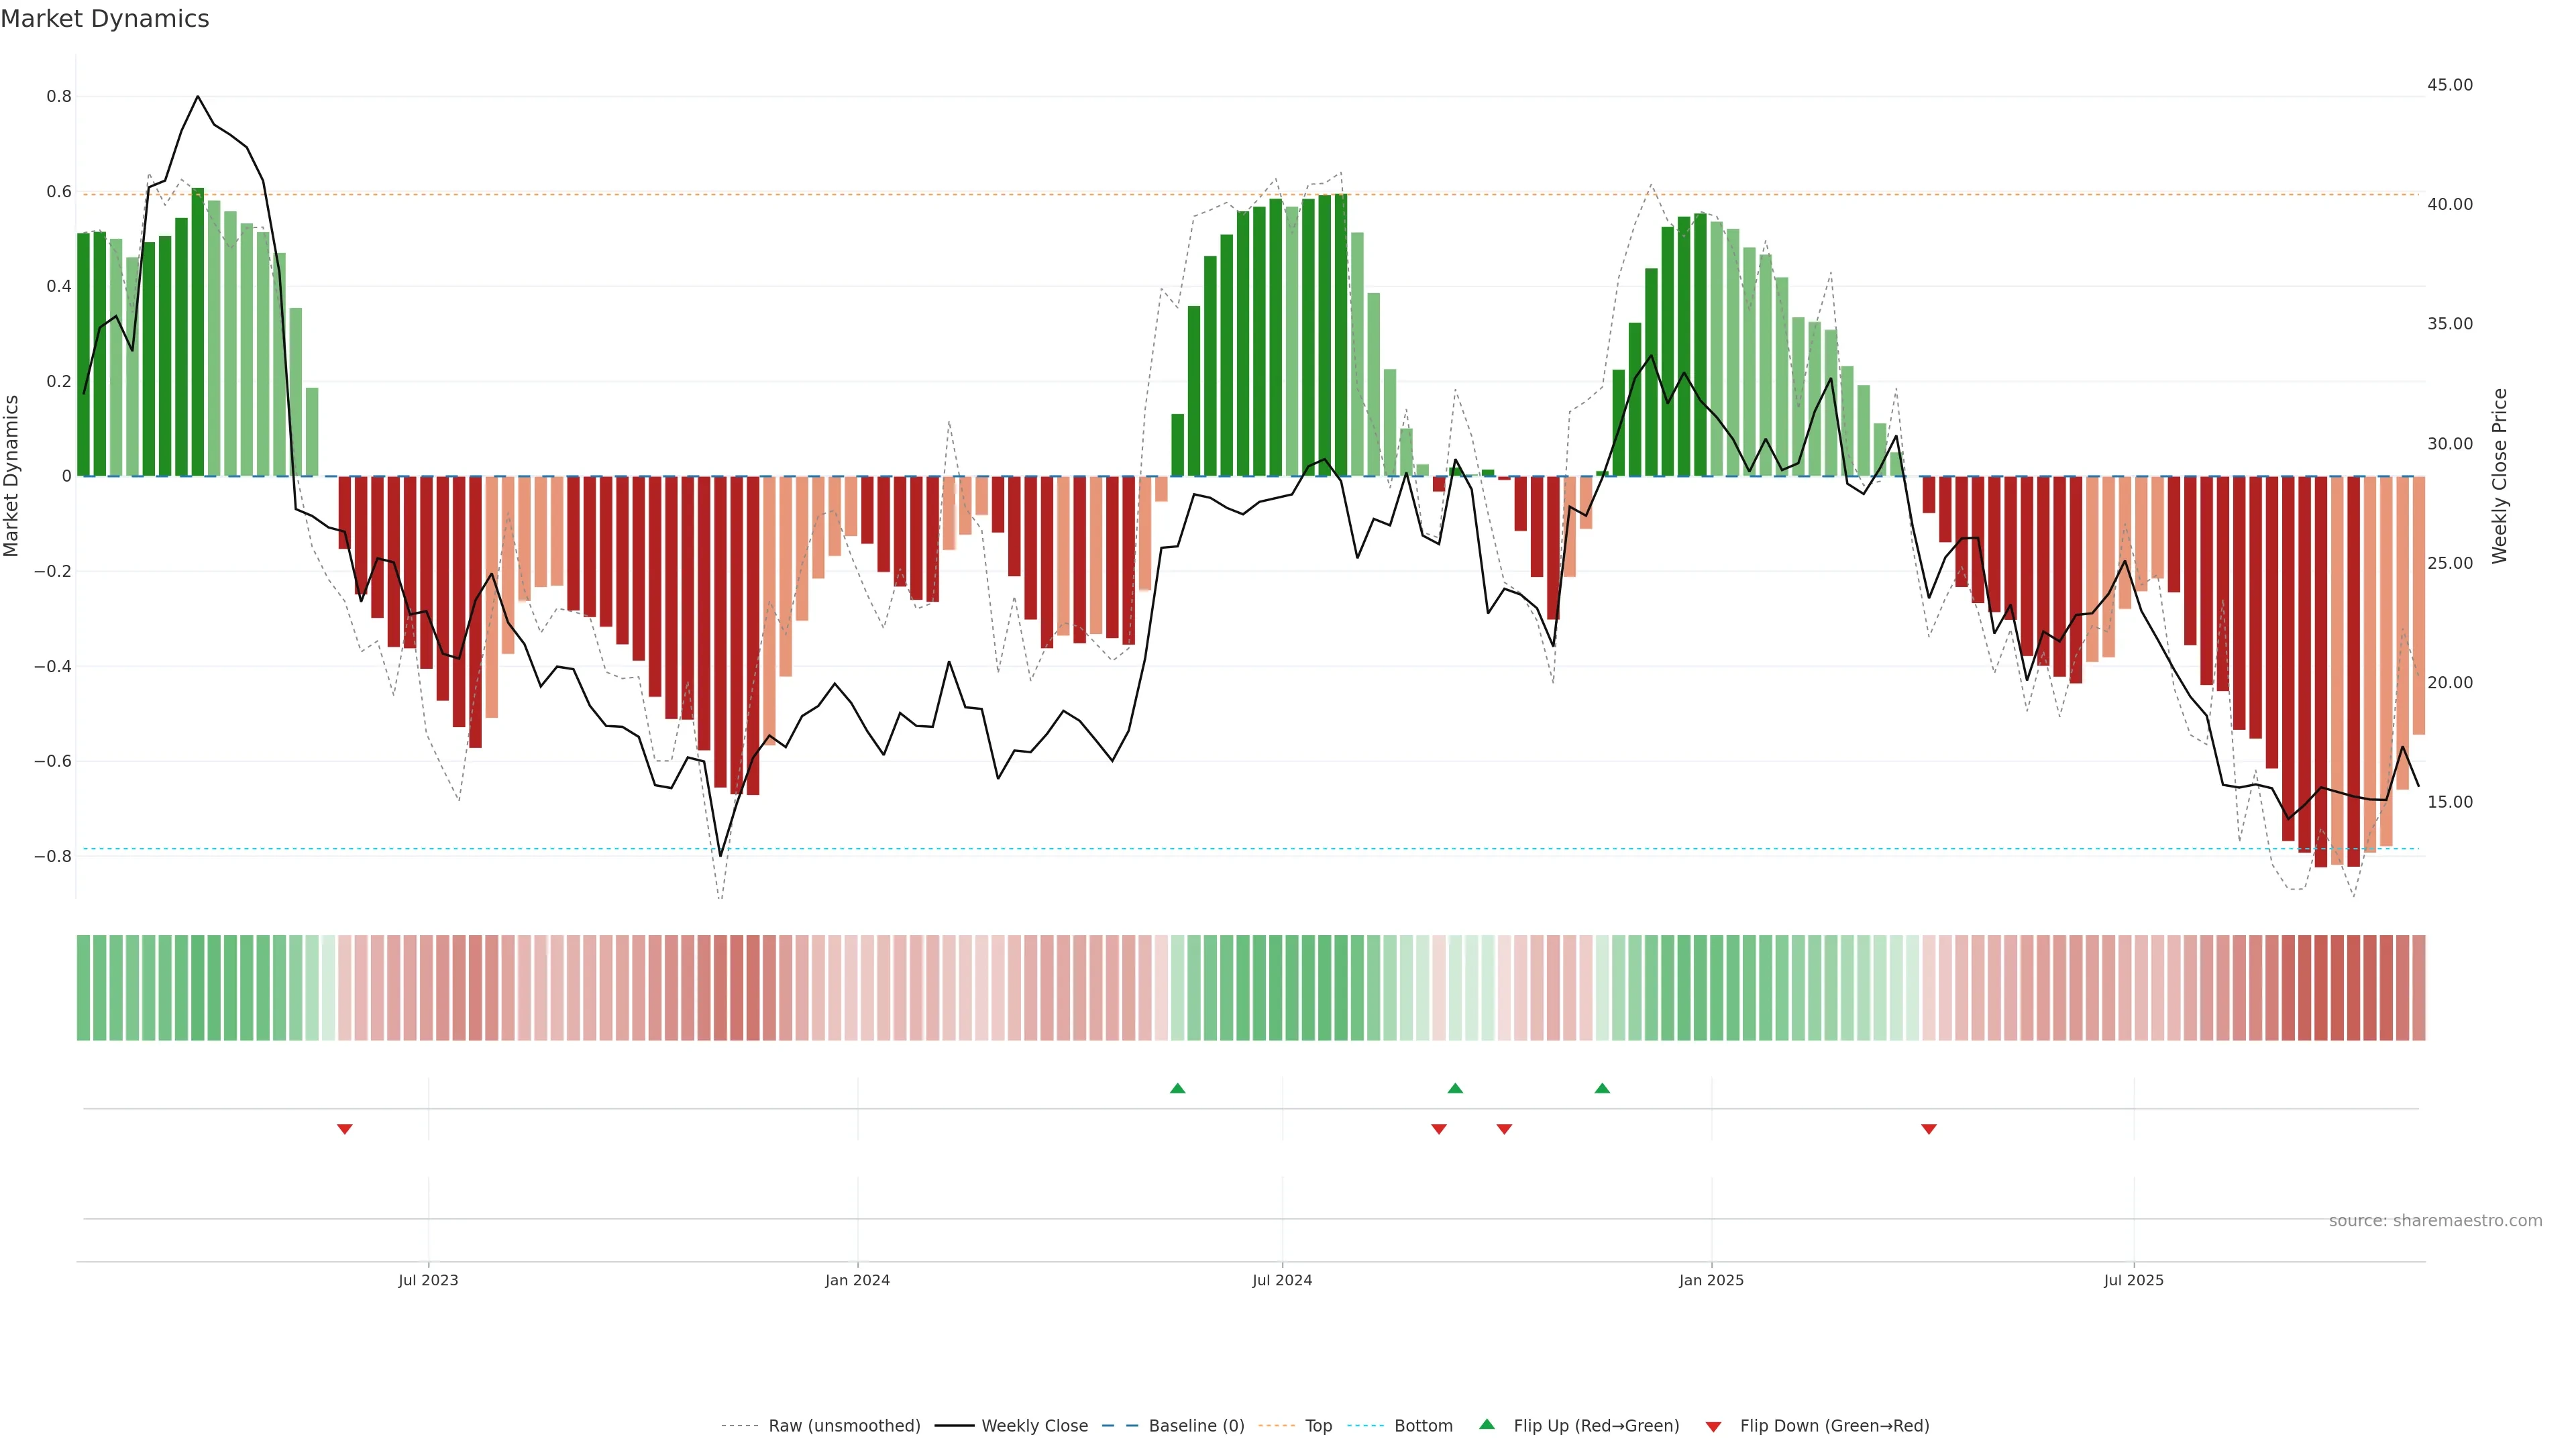The width and height of the screenshot is (2576, 1449).
Task: Click the Market Dynamics chart title
Action: coord(105,19)
